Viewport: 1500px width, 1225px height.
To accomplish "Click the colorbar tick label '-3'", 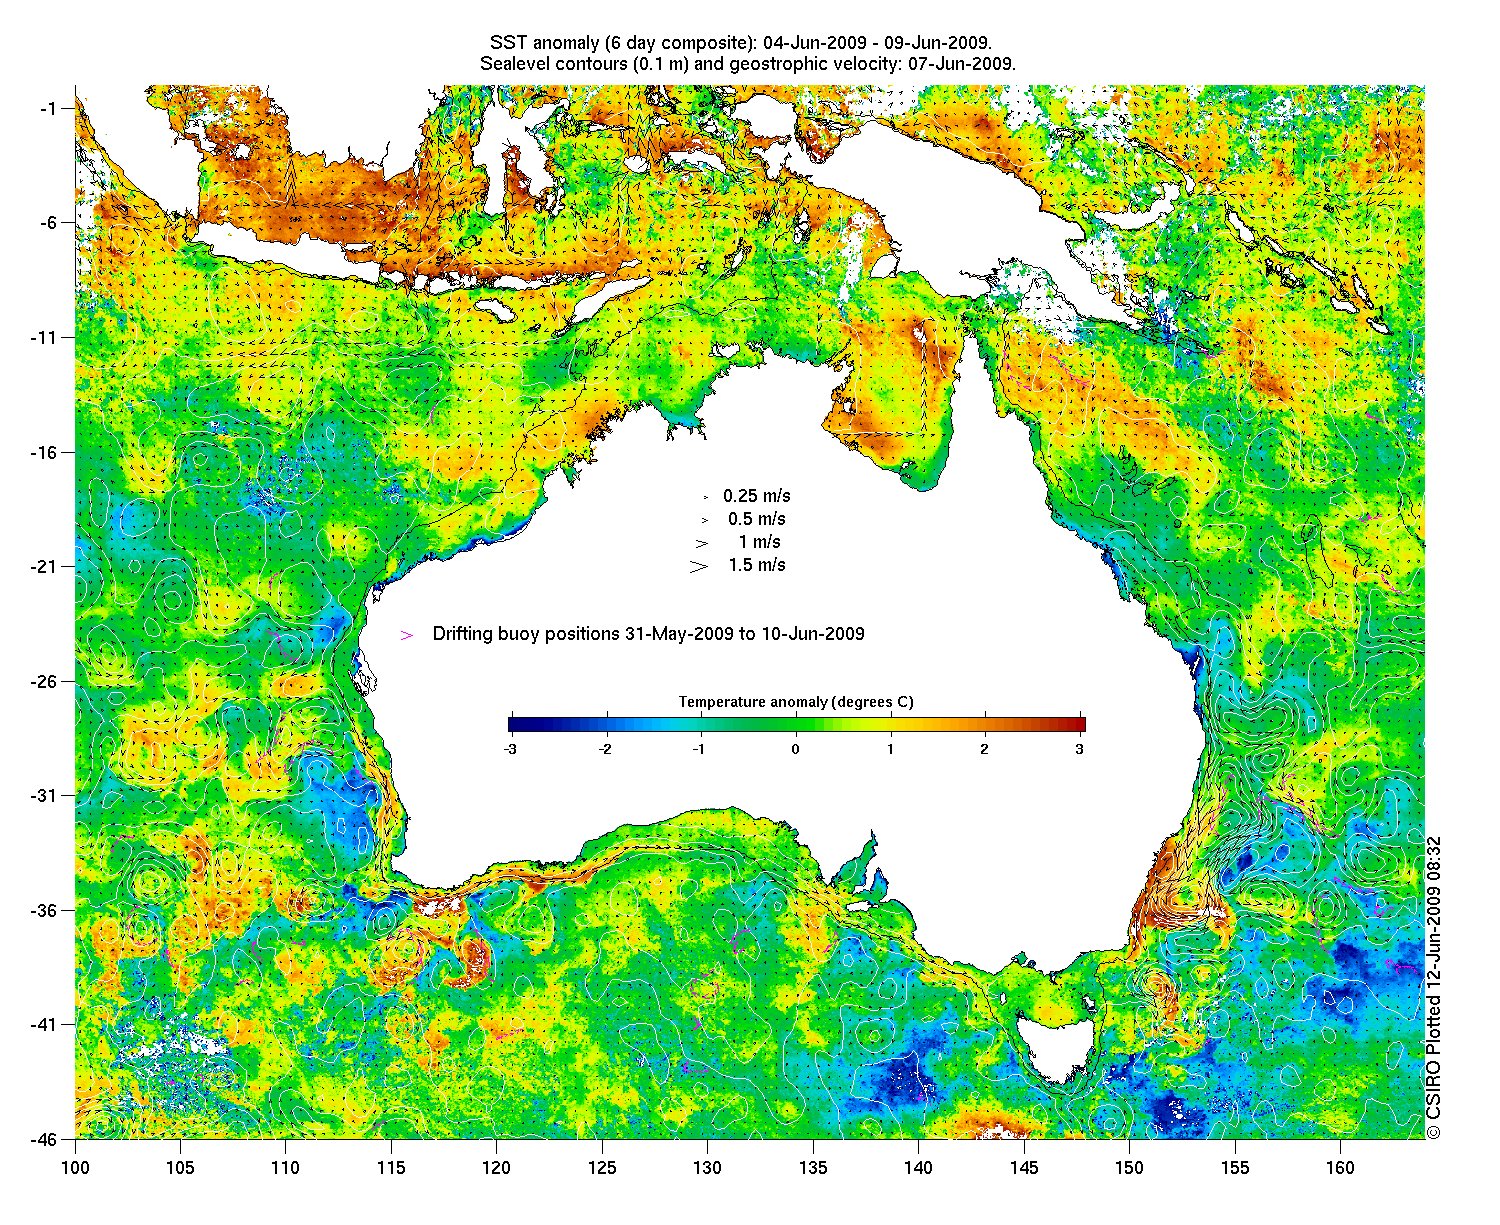I will 509,749.
